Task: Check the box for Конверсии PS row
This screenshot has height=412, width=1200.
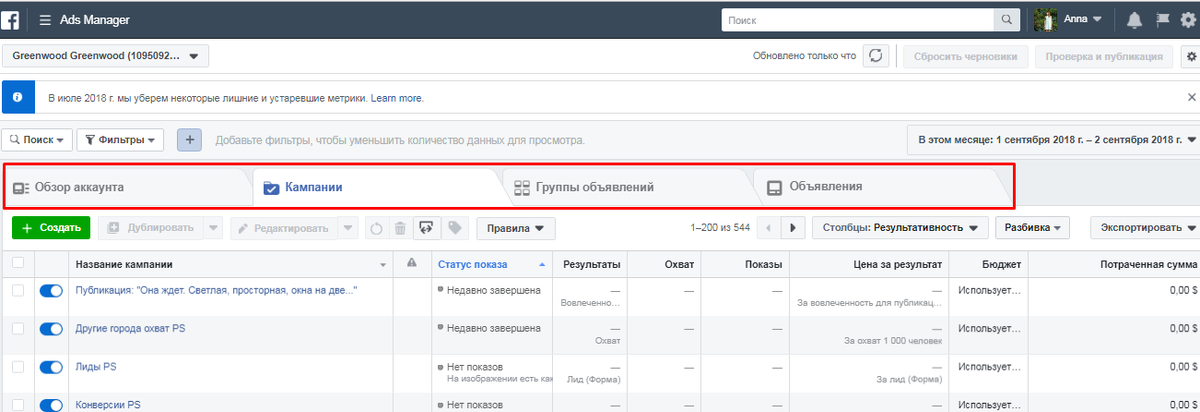Action: tap(17, 404)
